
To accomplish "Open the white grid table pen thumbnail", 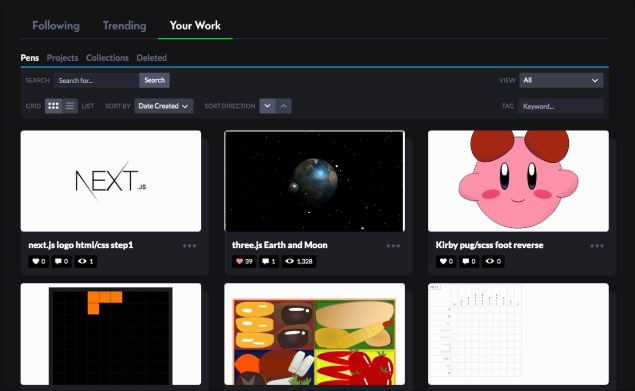I will pyautogui.click(x=518, y=334).
